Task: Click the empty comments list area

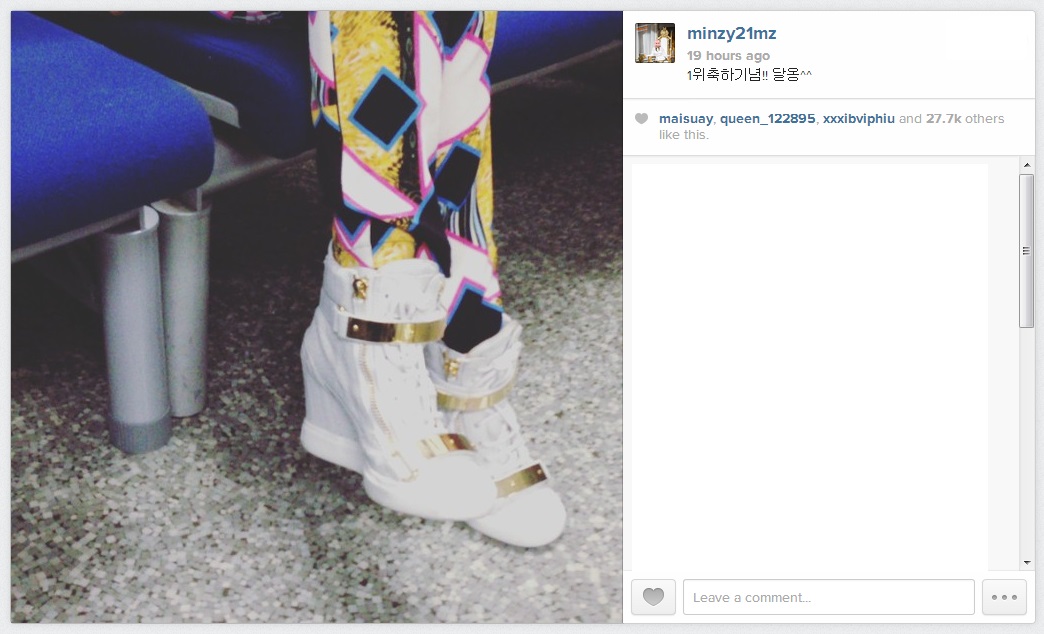Action: 809,366
